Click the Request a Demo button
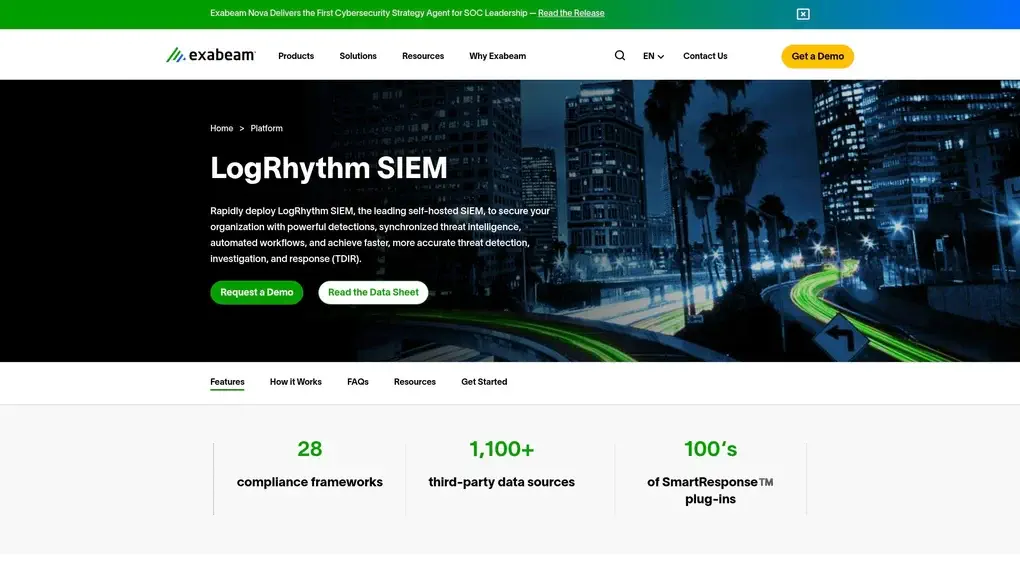The width and height of the screenshot is (1020, 574). (x=256, y=292)
